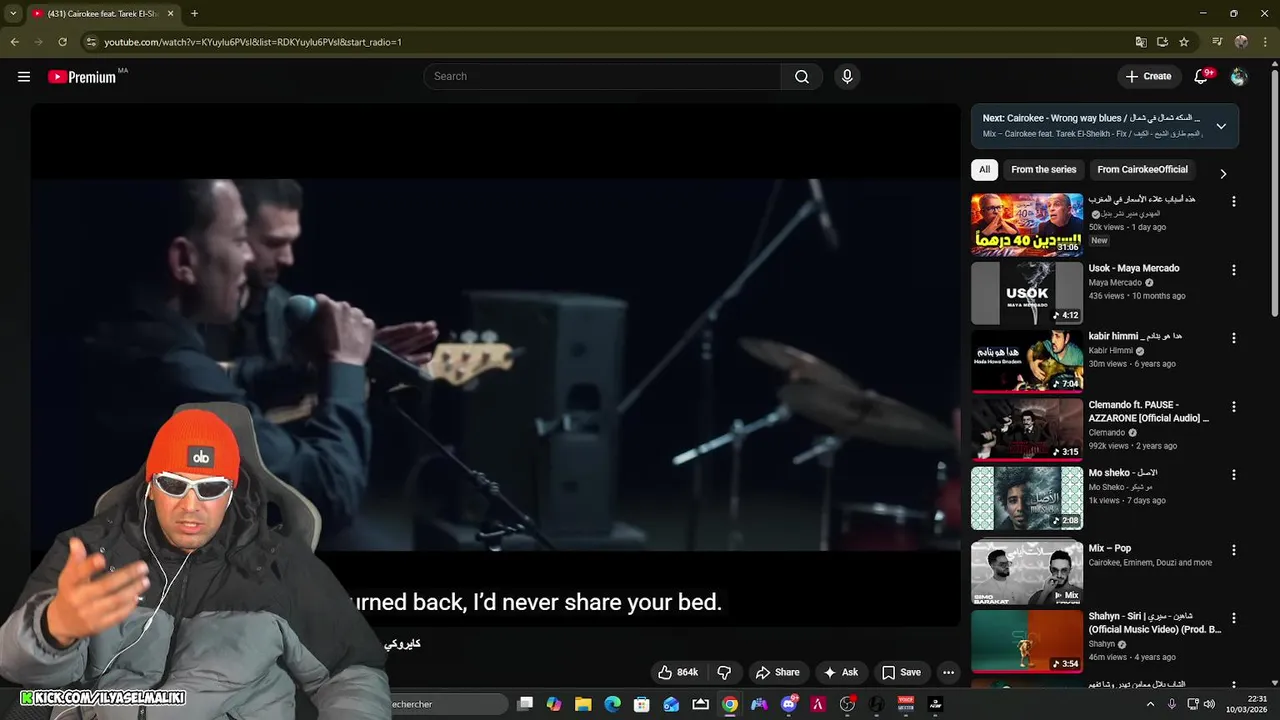Close the Cairokee YouTube tab
This screenshot has height=720, width=1280.
[x=170, y=14]
